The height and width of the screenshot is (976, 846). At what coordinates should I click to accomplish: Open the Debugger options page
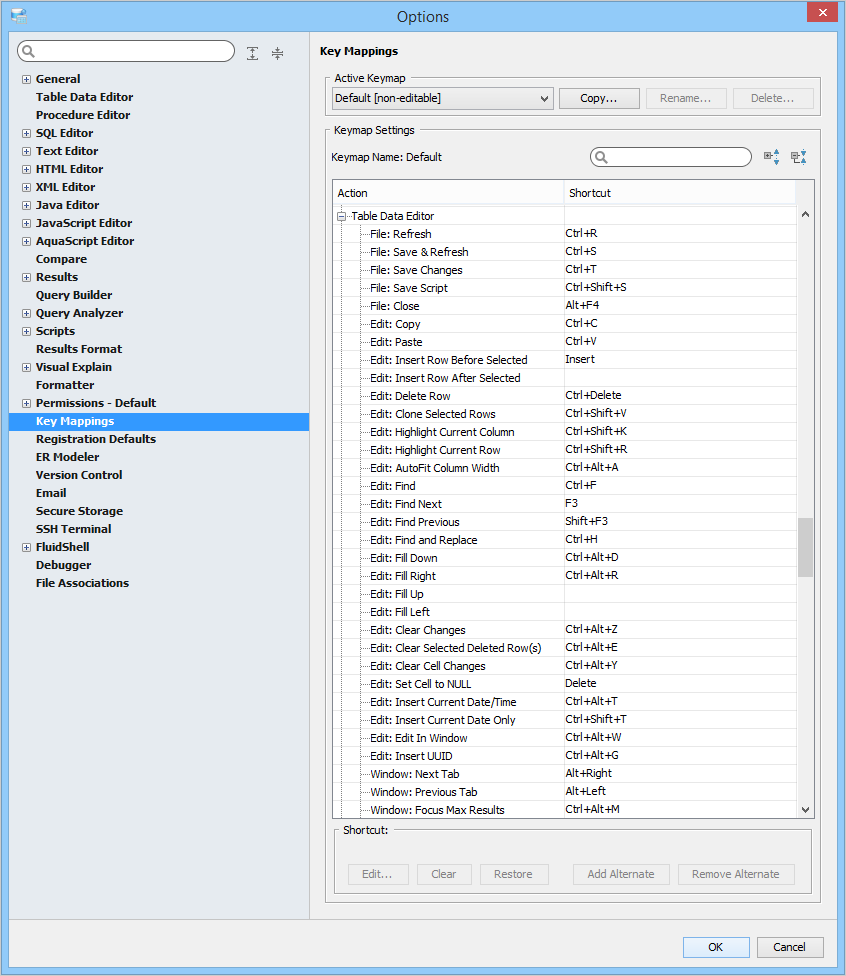pos(63,566)
